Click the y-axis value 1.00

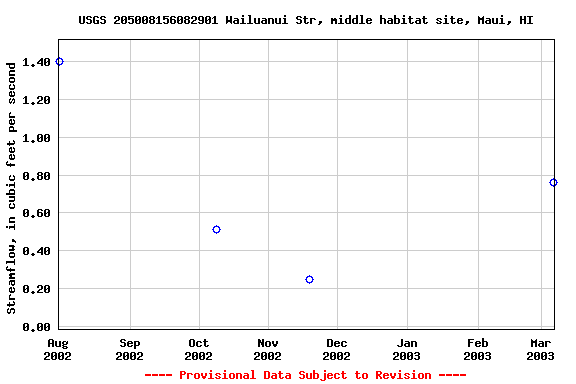(x=36, y=138)
